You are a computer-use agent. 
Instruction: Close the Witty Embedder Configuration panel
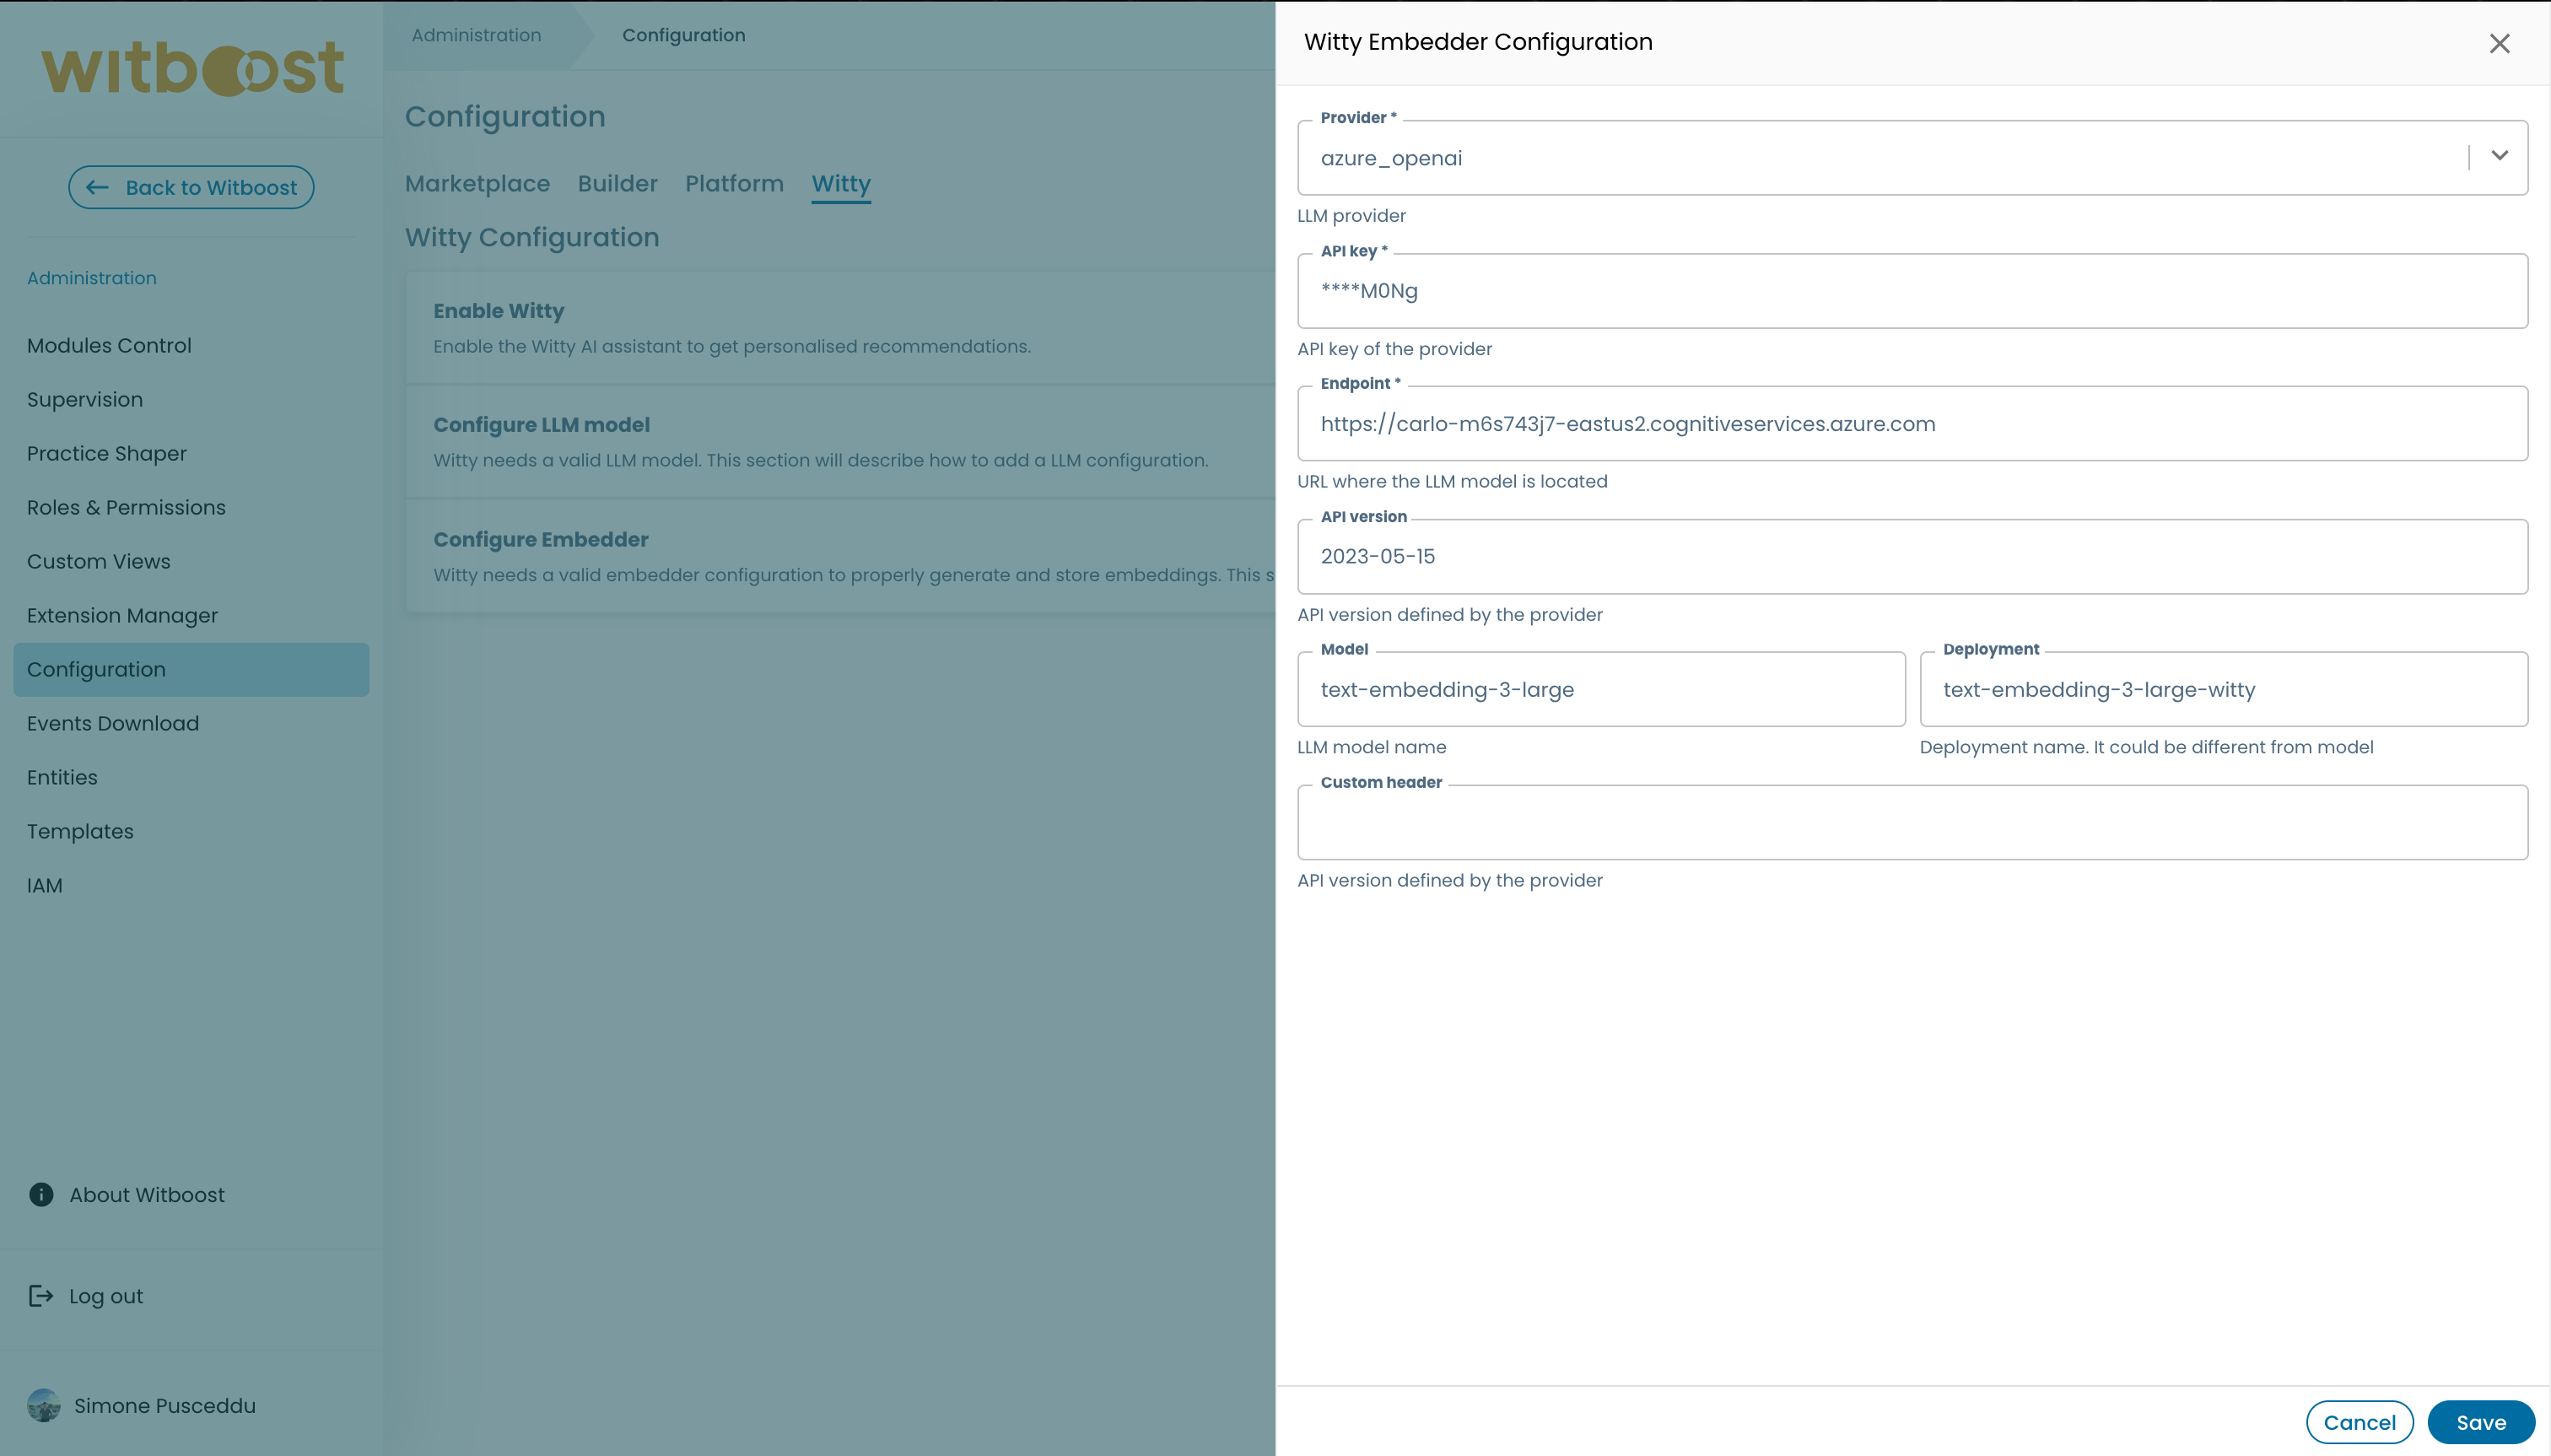[2499, 43]
